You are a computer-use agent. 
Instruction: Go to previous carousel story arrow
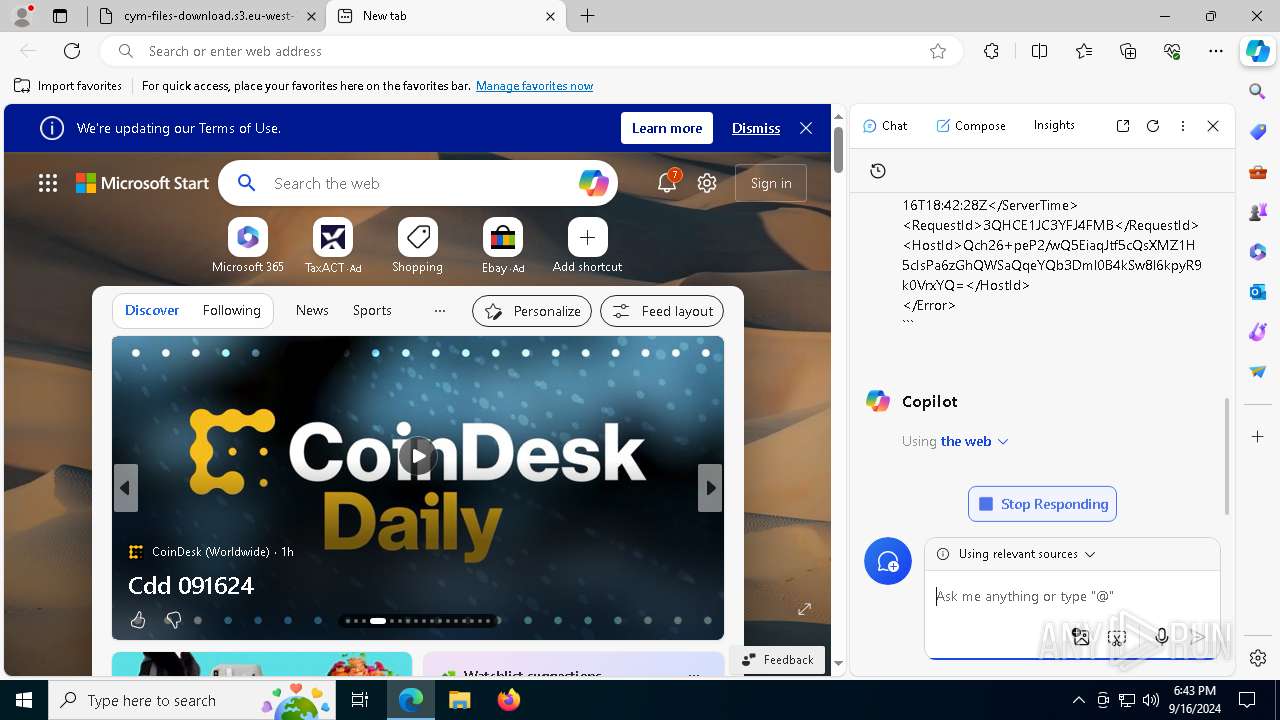[125, 488]
